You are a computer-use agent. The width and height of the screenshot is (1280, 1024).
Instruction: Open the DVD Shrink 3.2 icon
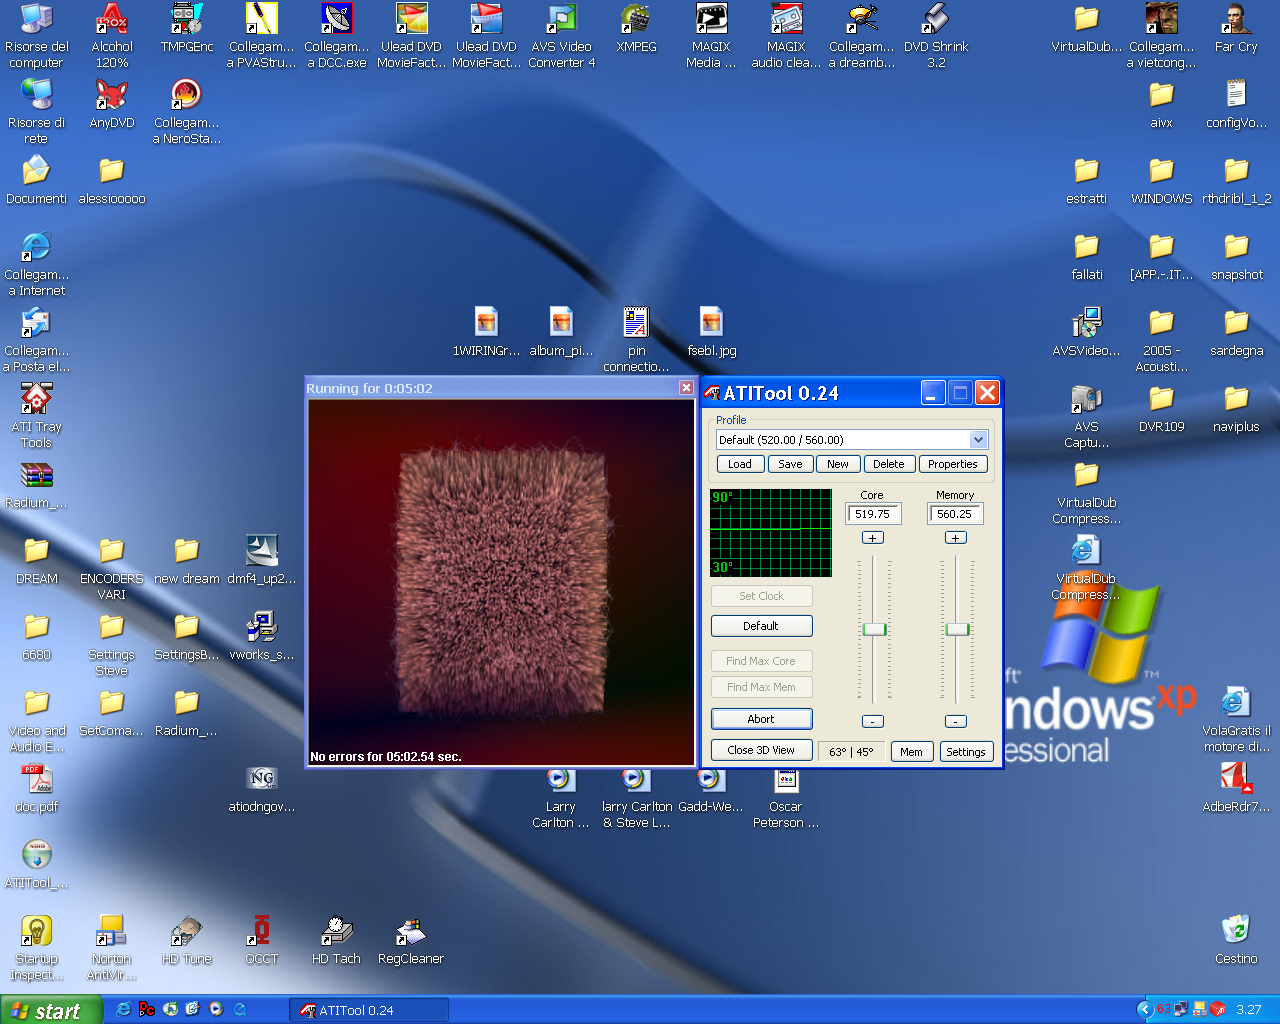[936, 20]
